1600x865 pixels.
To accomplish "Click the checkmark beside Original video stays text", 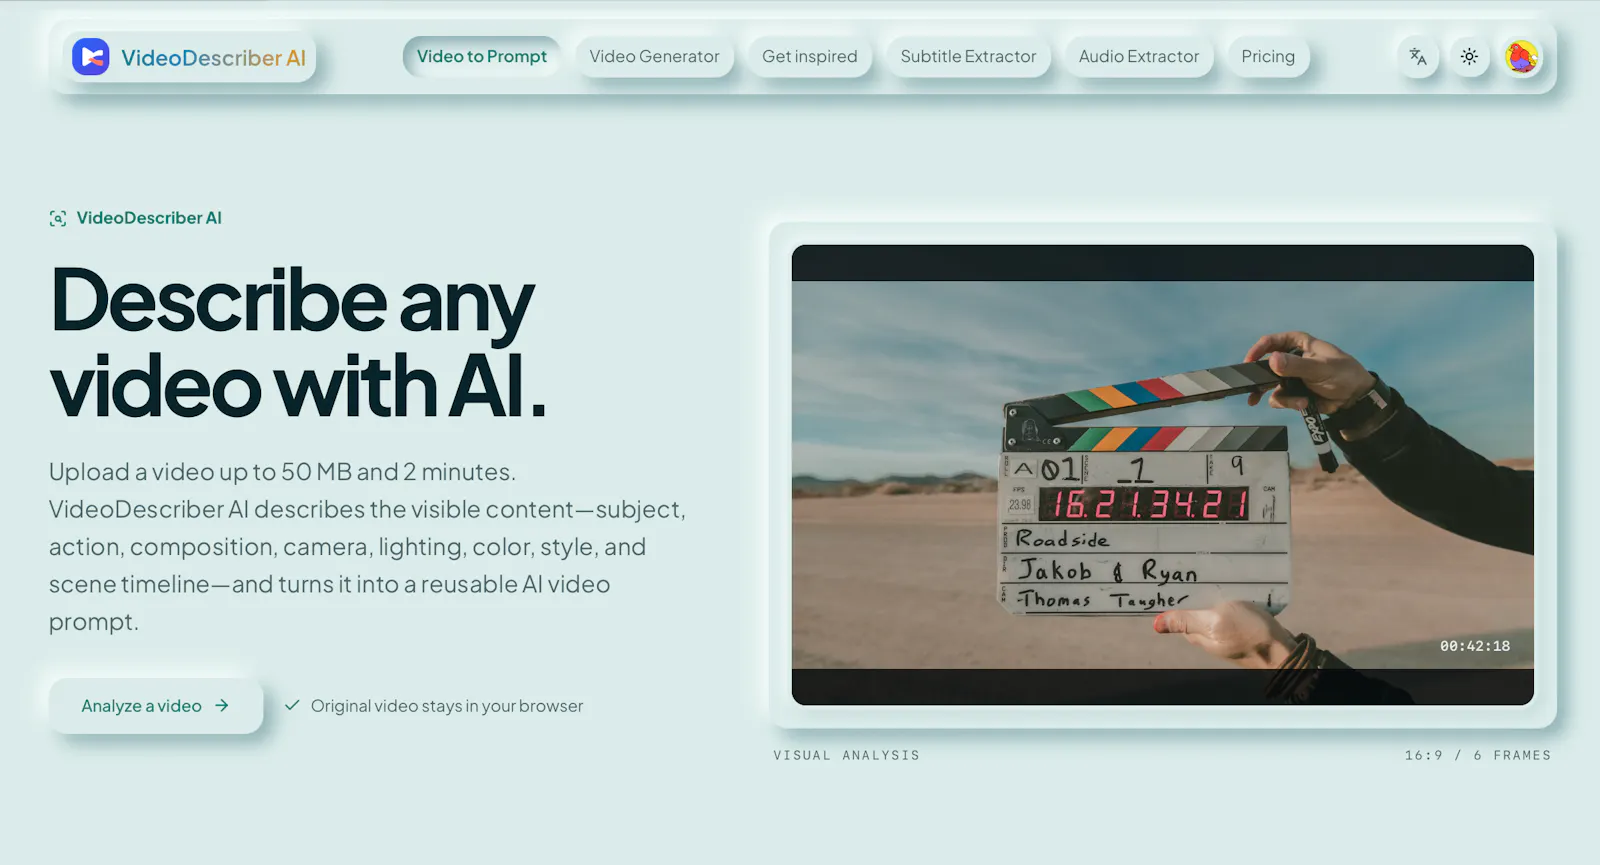I will 292,705.
